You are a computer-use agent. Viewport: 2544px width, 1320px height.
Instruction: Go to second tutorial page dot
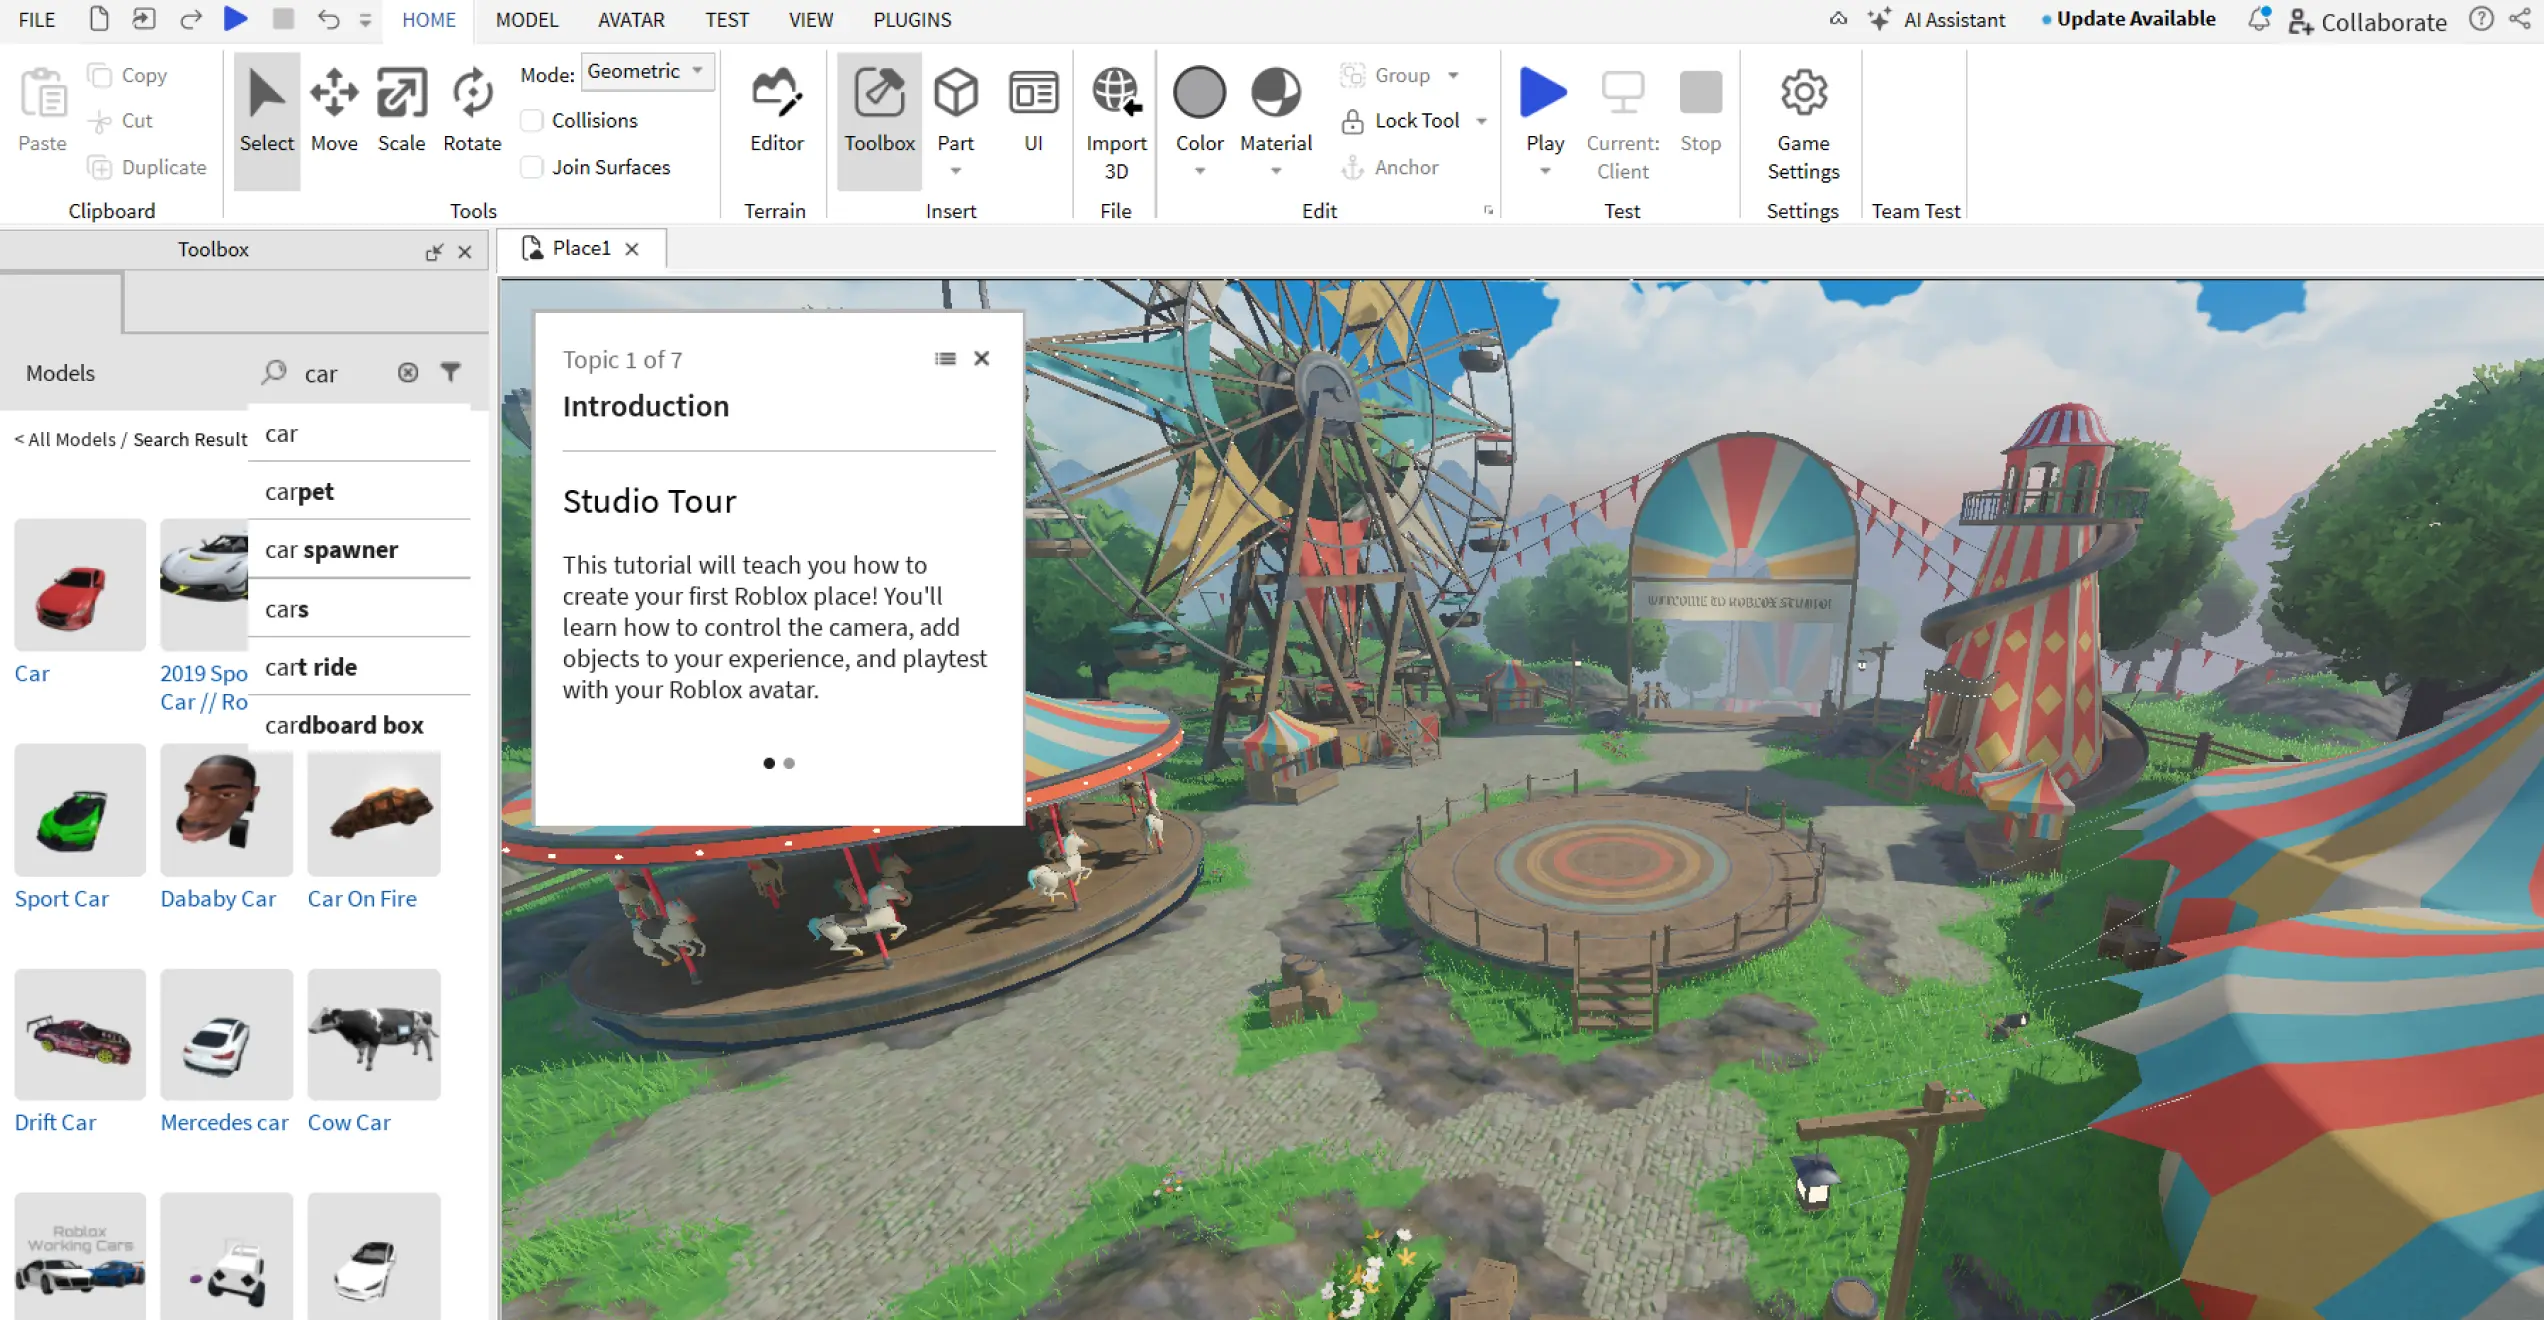(x=789, y=763)
